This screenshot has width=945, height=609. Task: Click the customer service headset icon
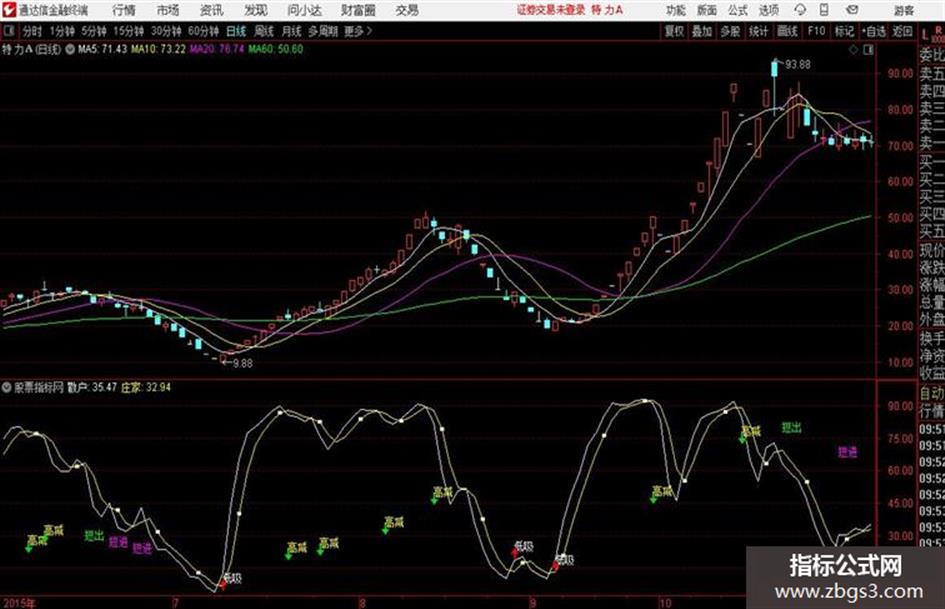coord(800,10)
